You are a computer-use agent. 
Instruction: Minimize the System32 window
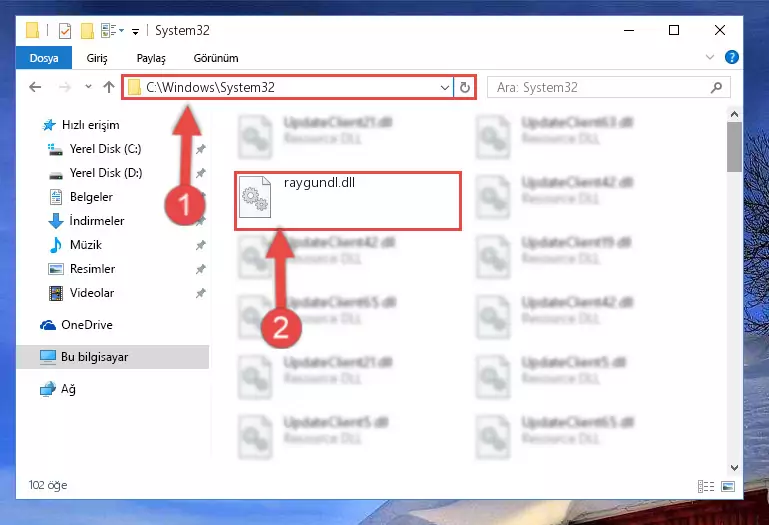coord(629,30)
